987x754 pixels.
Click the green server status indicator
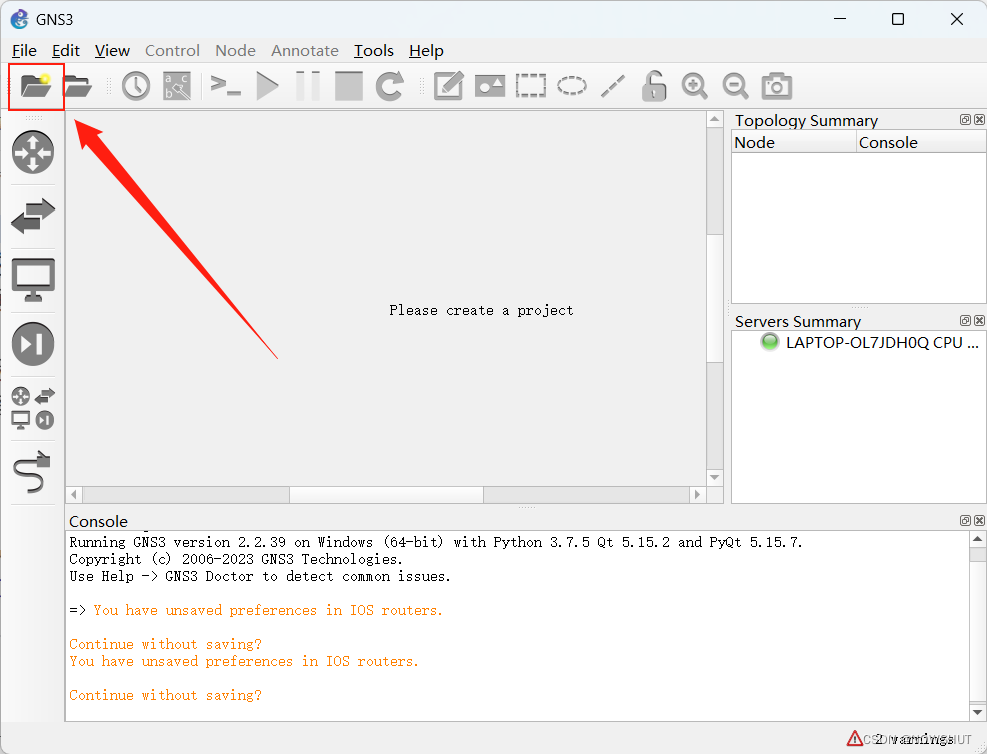coord(769,342)
